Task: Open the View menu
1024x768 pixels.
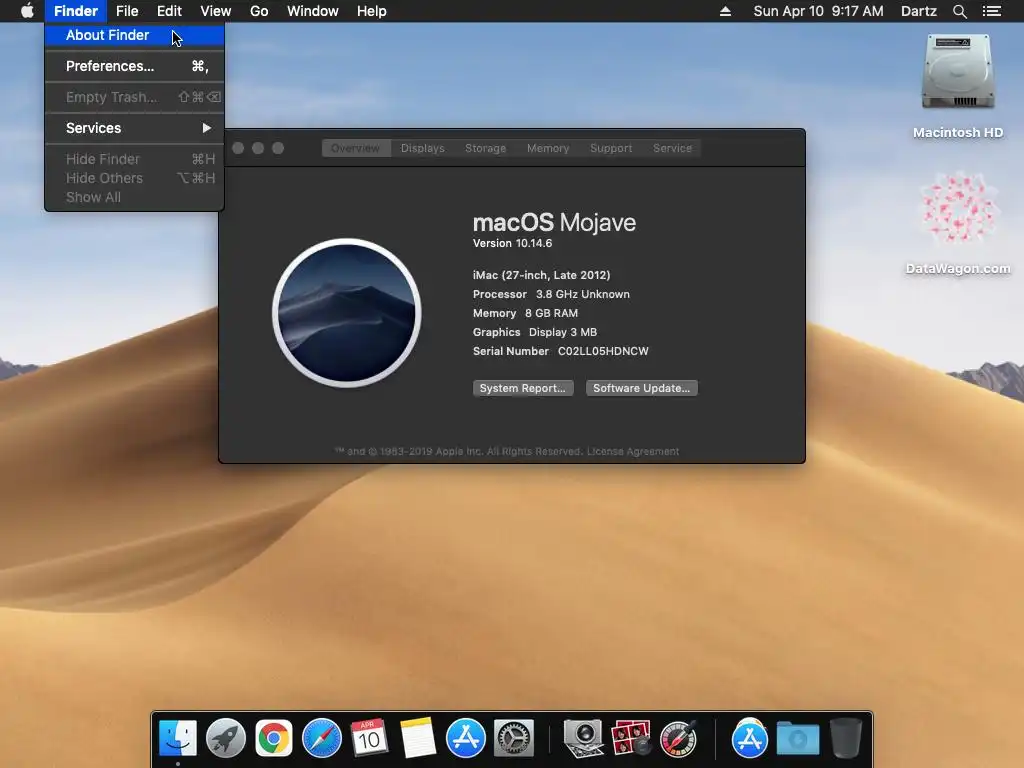Action: [216, 11]
